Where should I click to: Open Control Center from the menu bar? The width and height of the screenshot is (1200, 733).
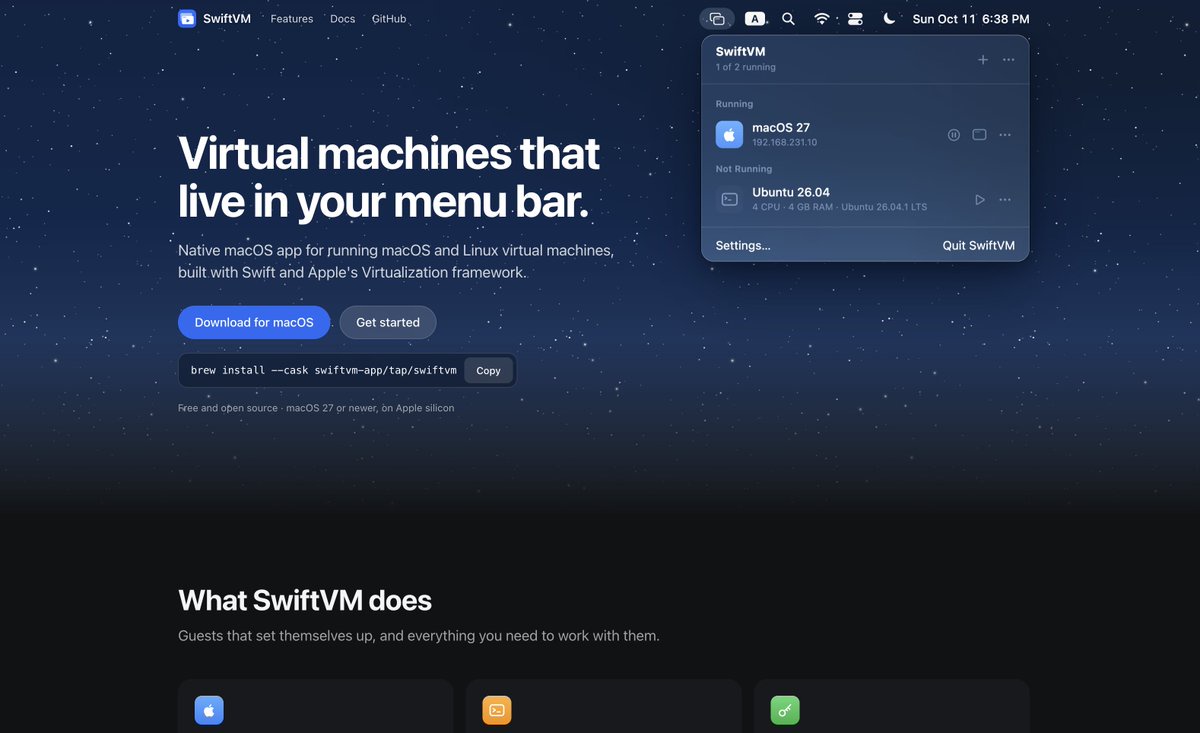pyautogui.click(x=855, y=19)
